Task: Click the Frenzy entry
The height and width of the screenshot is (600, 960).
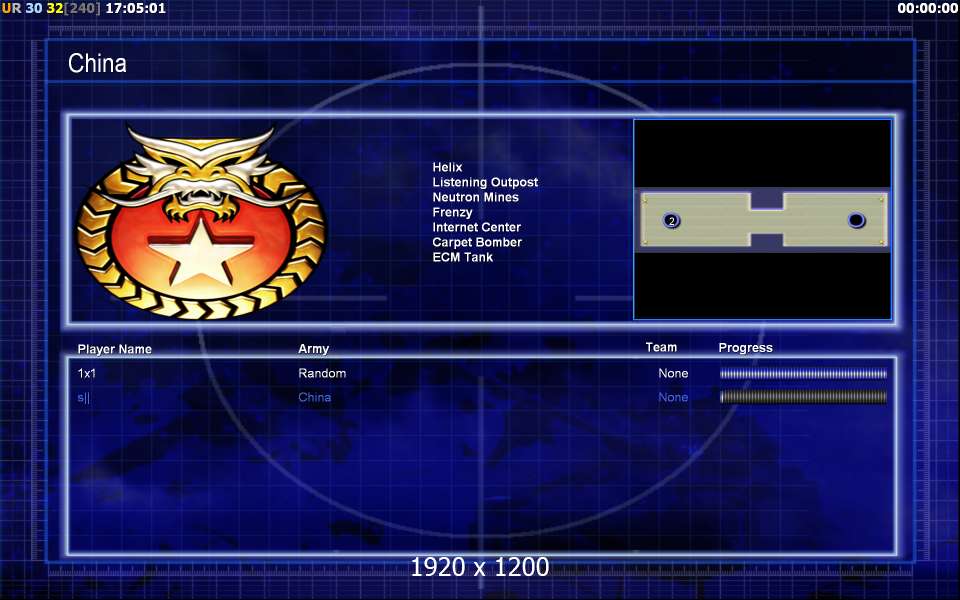Action: coord(452,212)
